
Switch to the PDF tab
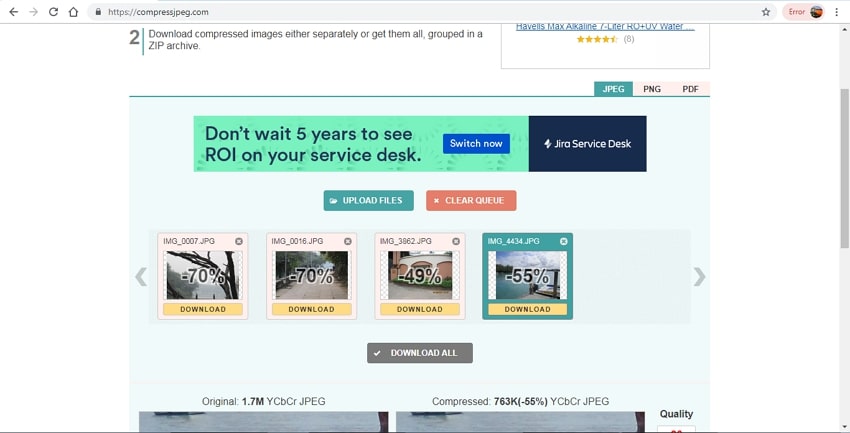tap(690, 89)
